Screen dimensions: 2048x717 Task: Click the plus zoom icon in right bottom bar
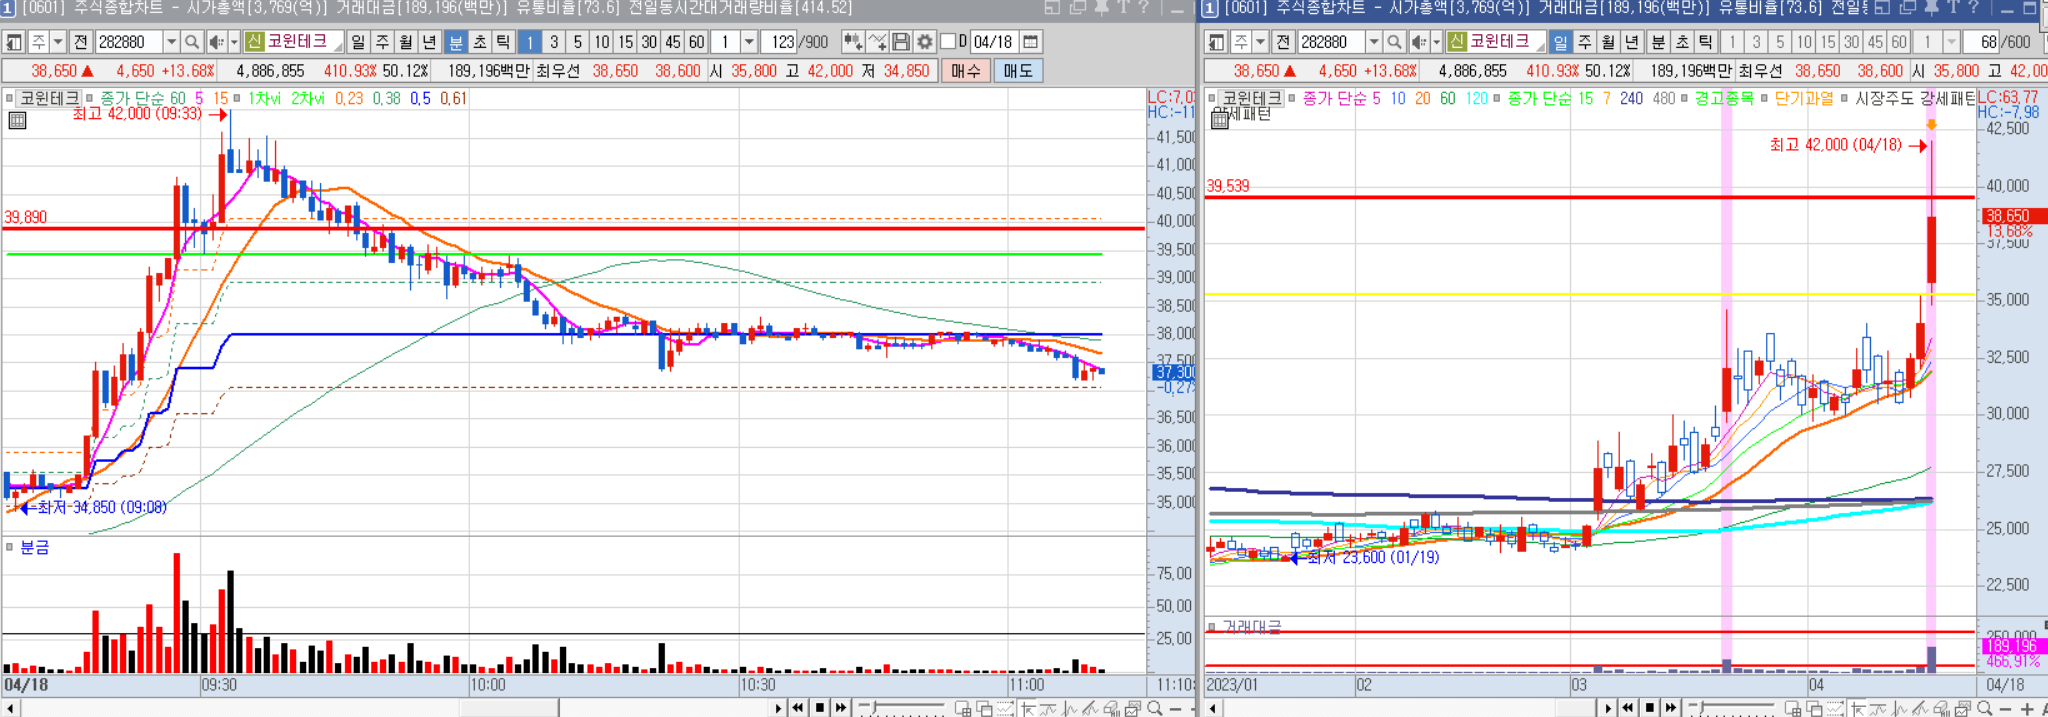(2027, 708)
